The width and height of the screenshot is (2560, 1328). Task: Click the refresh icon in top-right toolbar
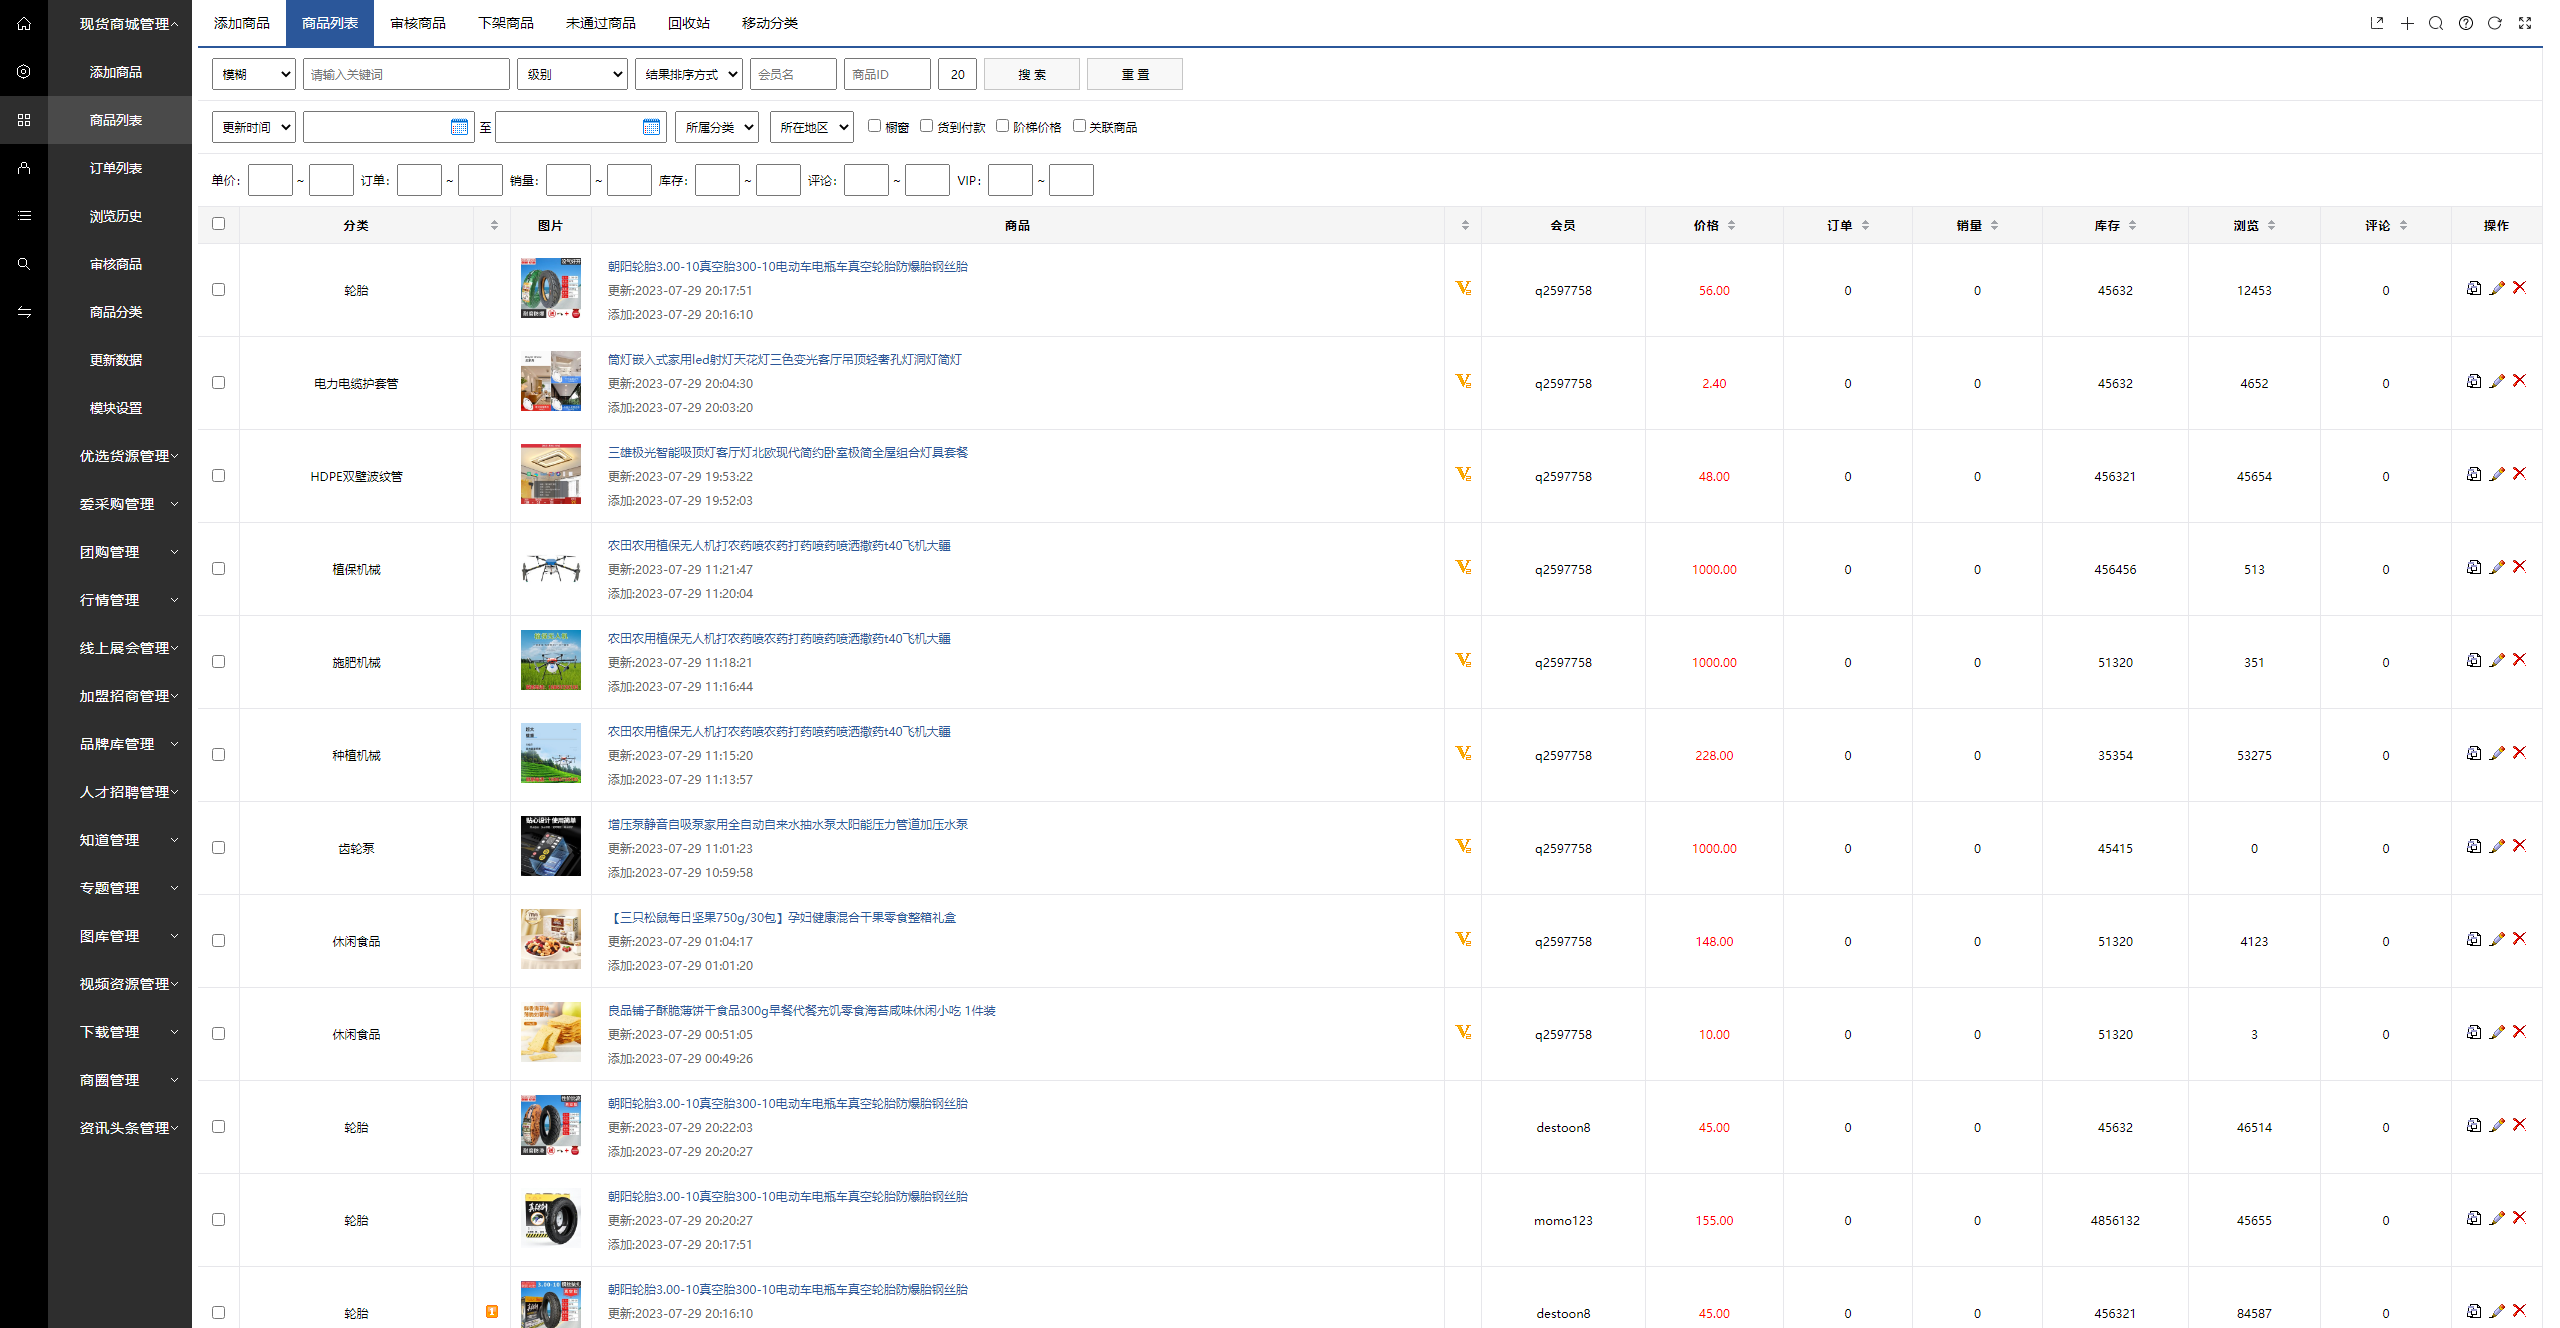coord(2494,23)
